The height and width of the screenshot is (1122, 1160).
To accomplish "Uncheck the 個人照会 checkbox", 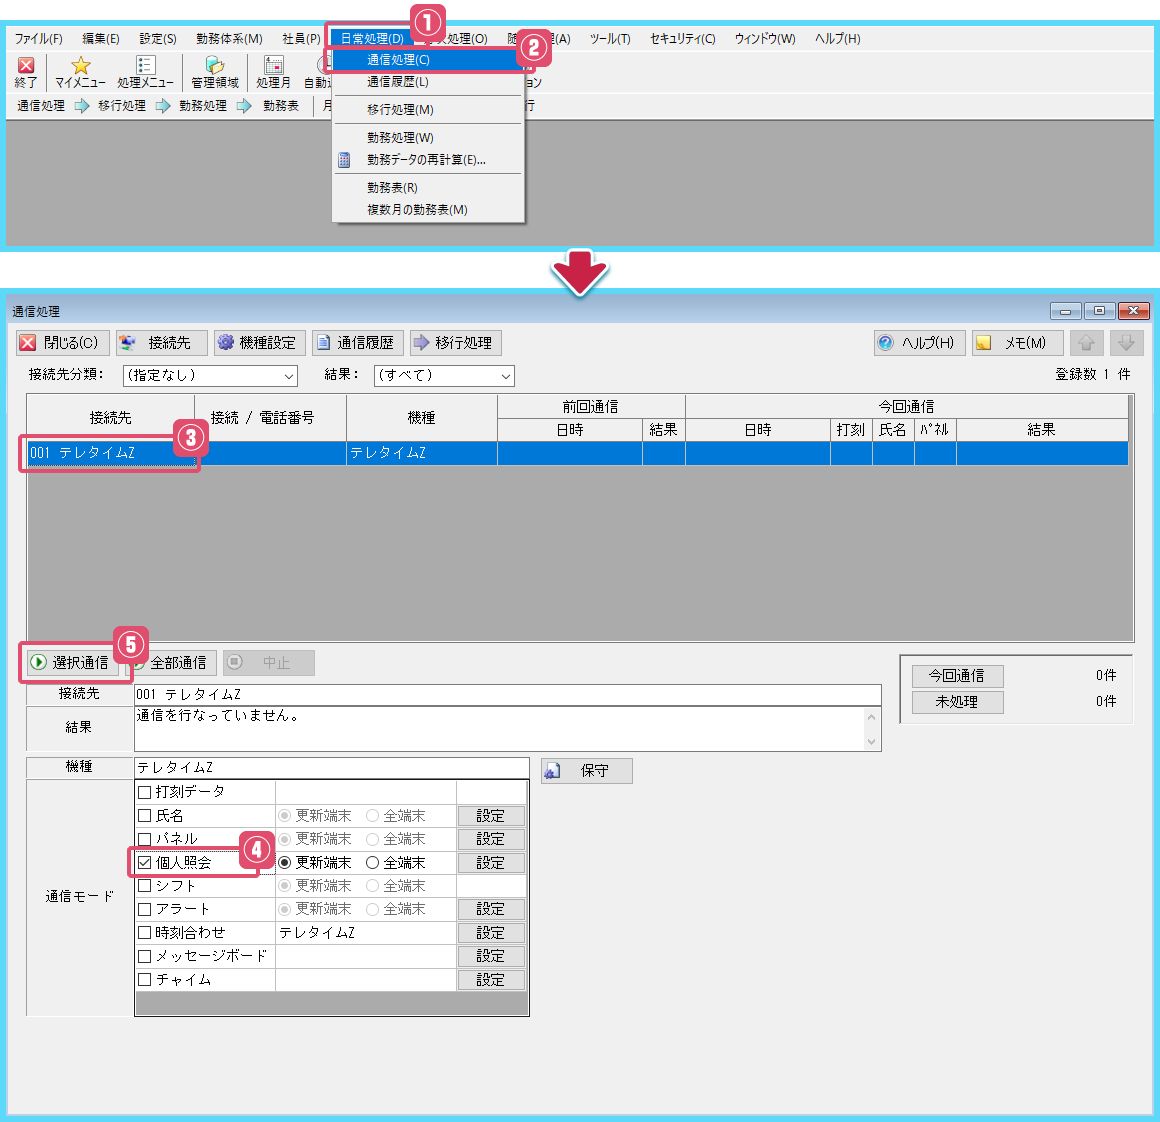I will [x=145, y=862].
